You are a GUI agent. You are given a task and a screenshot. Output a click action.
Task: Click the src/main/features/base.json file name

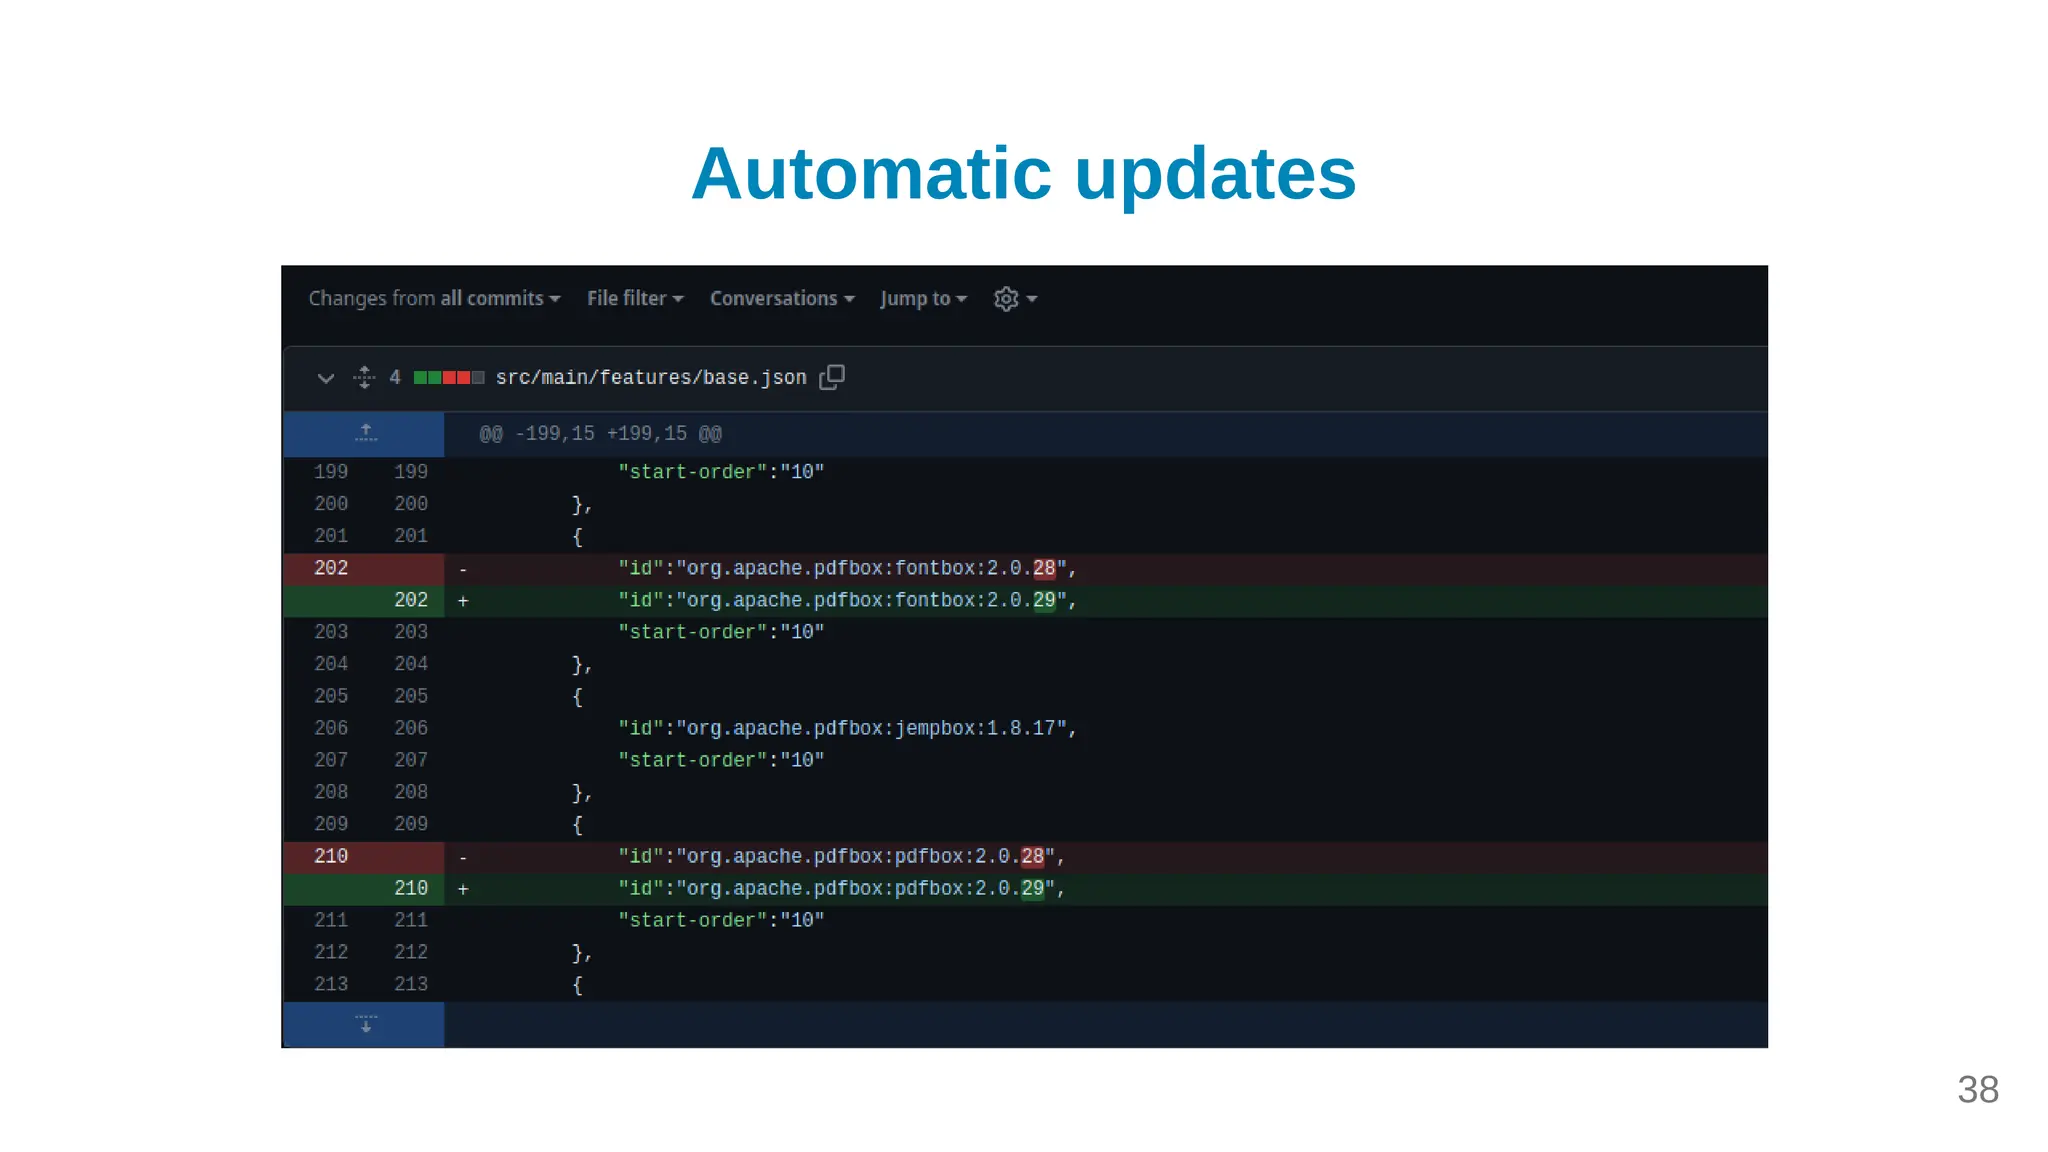pyautogui.click(x=651, y=377)
